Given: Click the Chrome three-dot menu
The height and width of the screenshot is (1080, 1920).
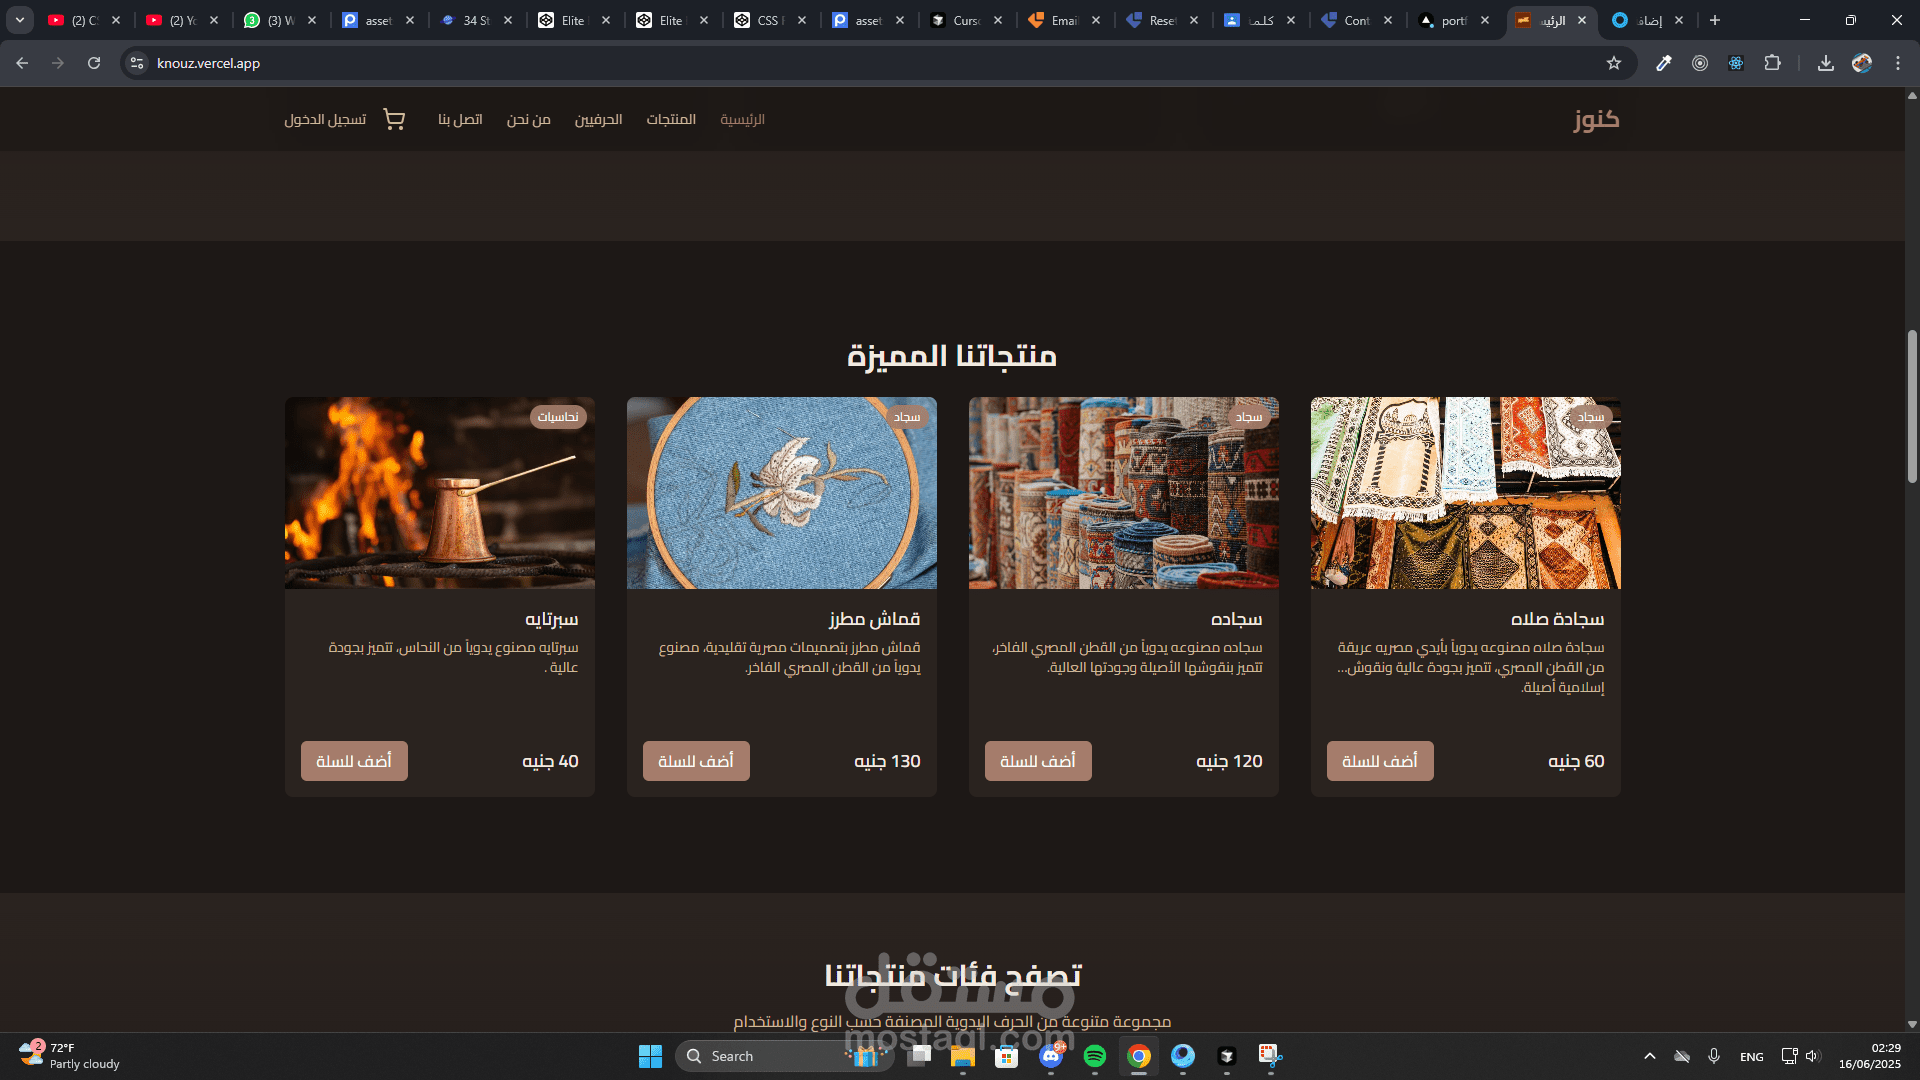Looking at the screenshot, I should point(1897,63).
